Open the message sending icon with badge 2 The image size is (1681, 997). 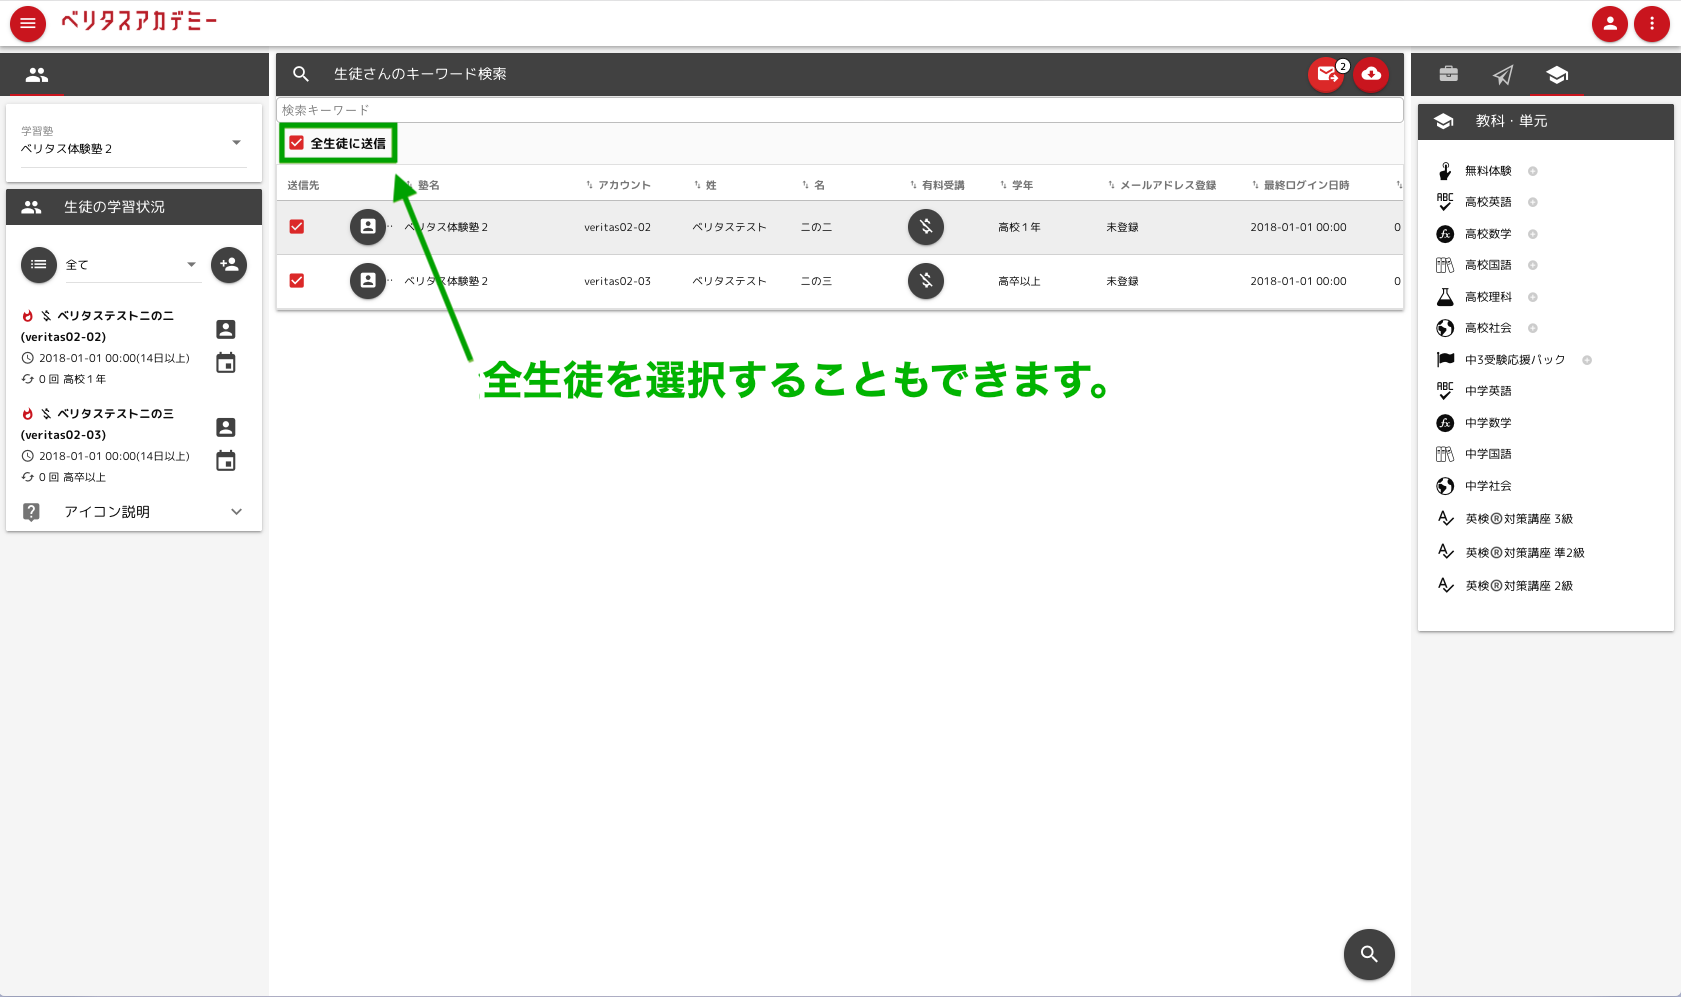tap(1326, 74)
